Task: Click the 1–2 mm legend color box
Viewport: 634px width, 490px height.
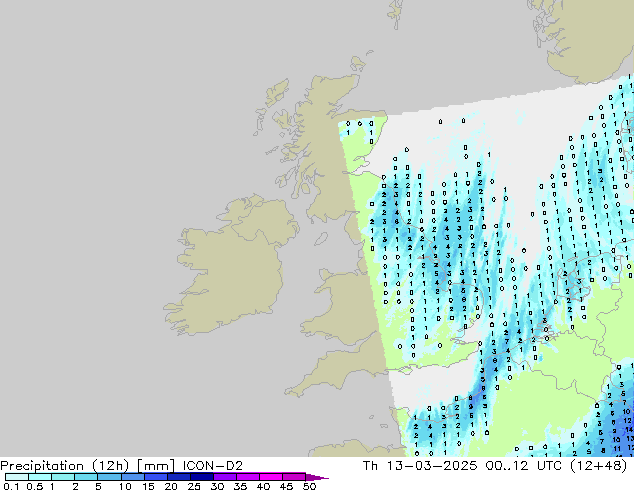Action: [63, 477]
